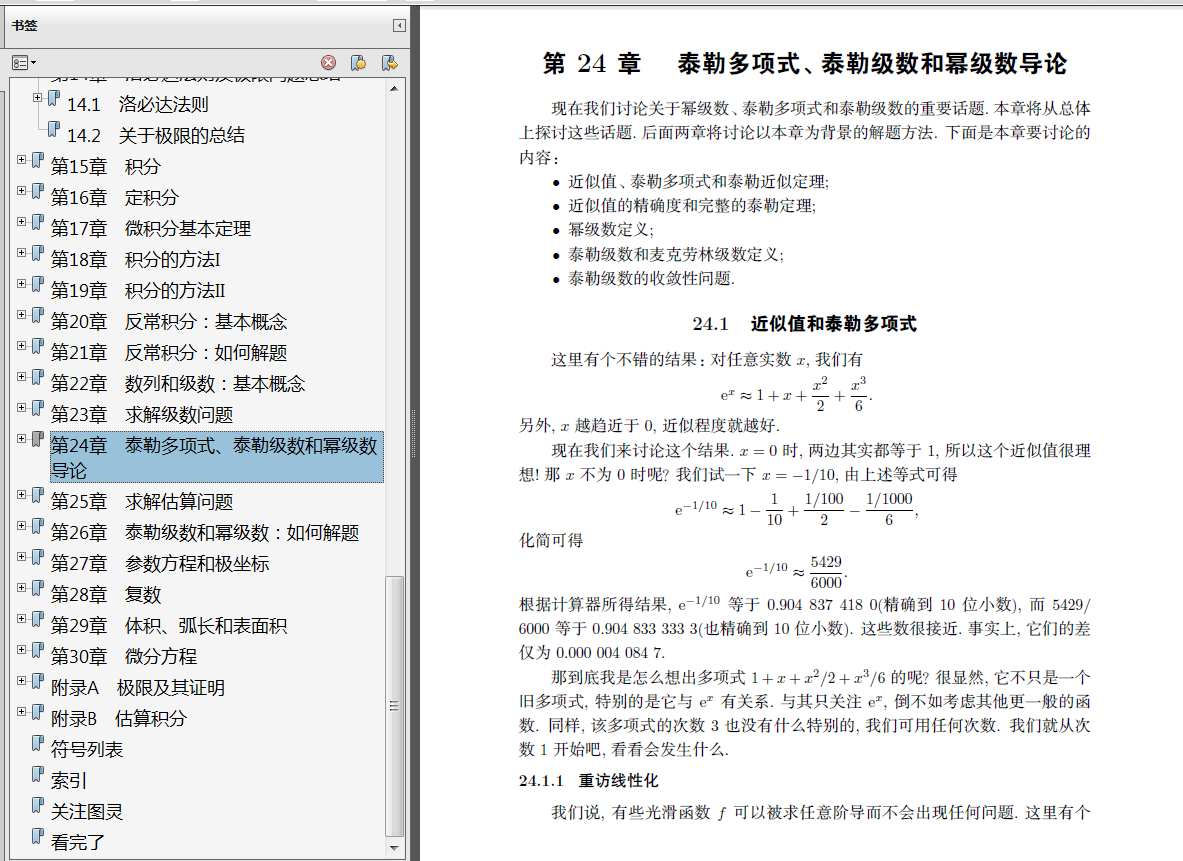Click bookmark icon beside 第27章
The image size is (1183, 861).
pos(38,557)
